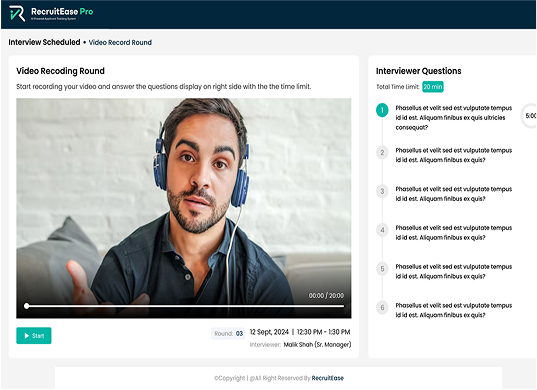The image size is (537, 390).
Task: Click the video preview of the candidate
Action: [x=184, y=208]
